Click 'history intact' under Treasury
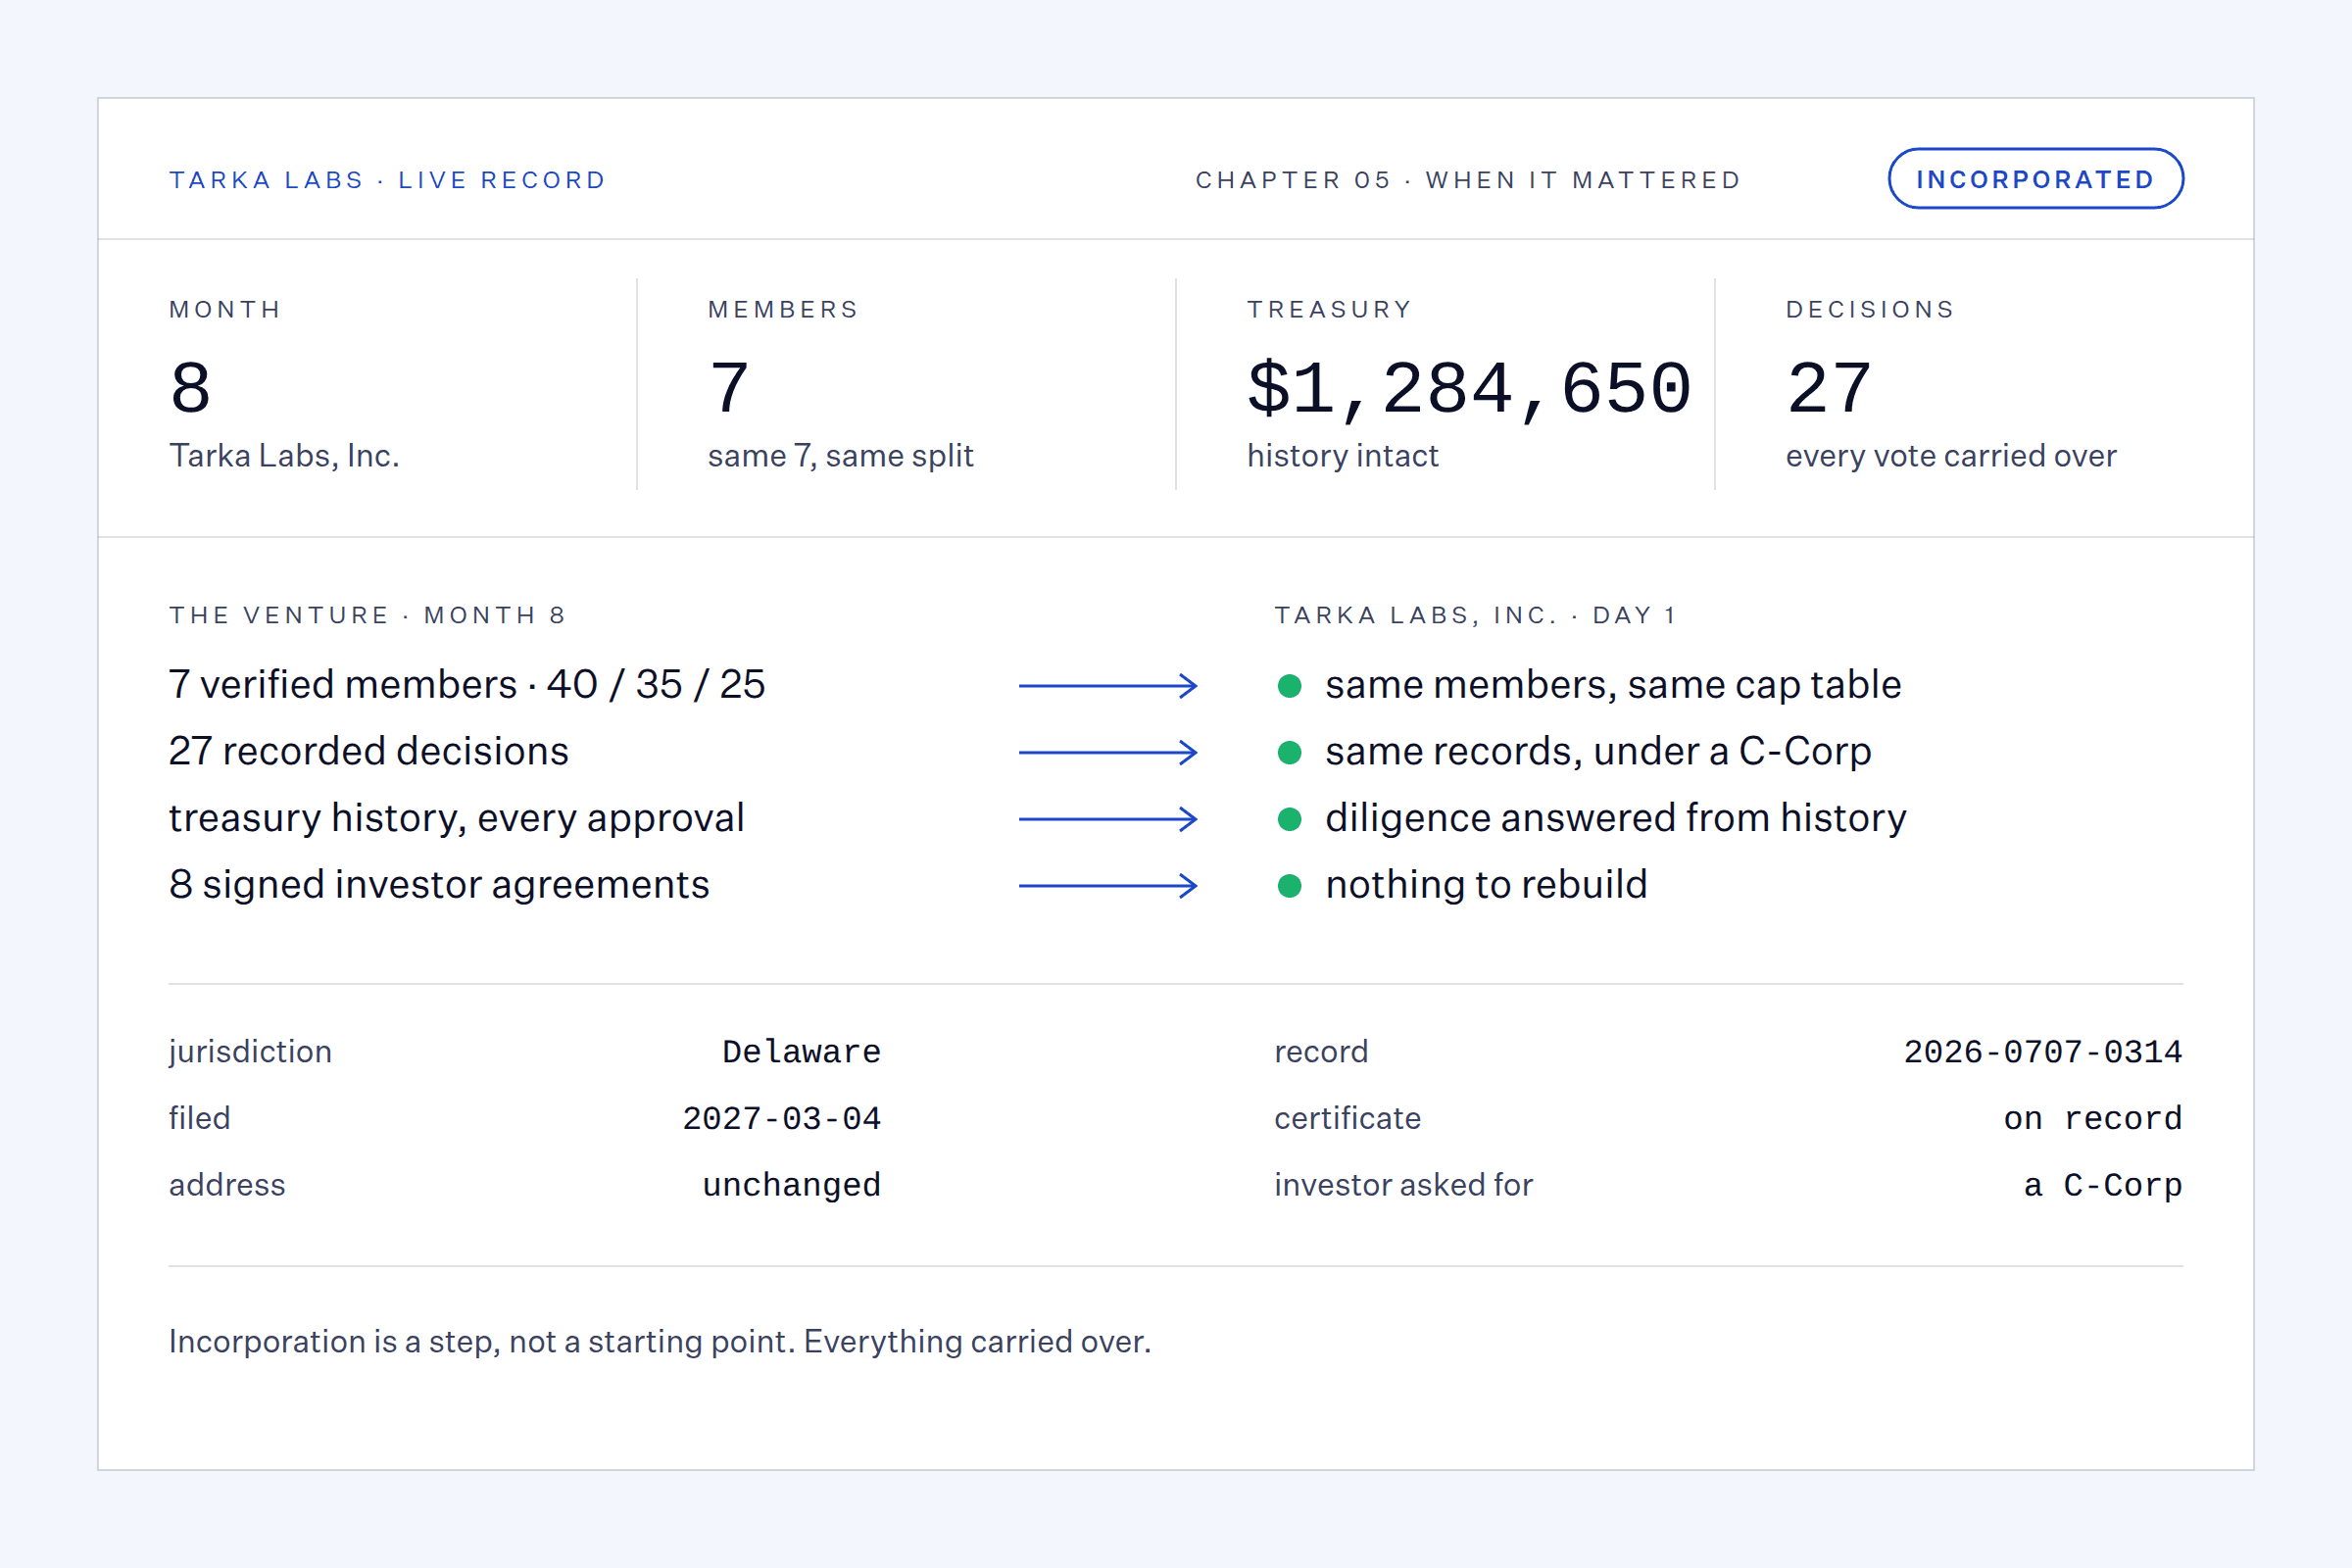2352x1568 pixels. coord(1342,456)
